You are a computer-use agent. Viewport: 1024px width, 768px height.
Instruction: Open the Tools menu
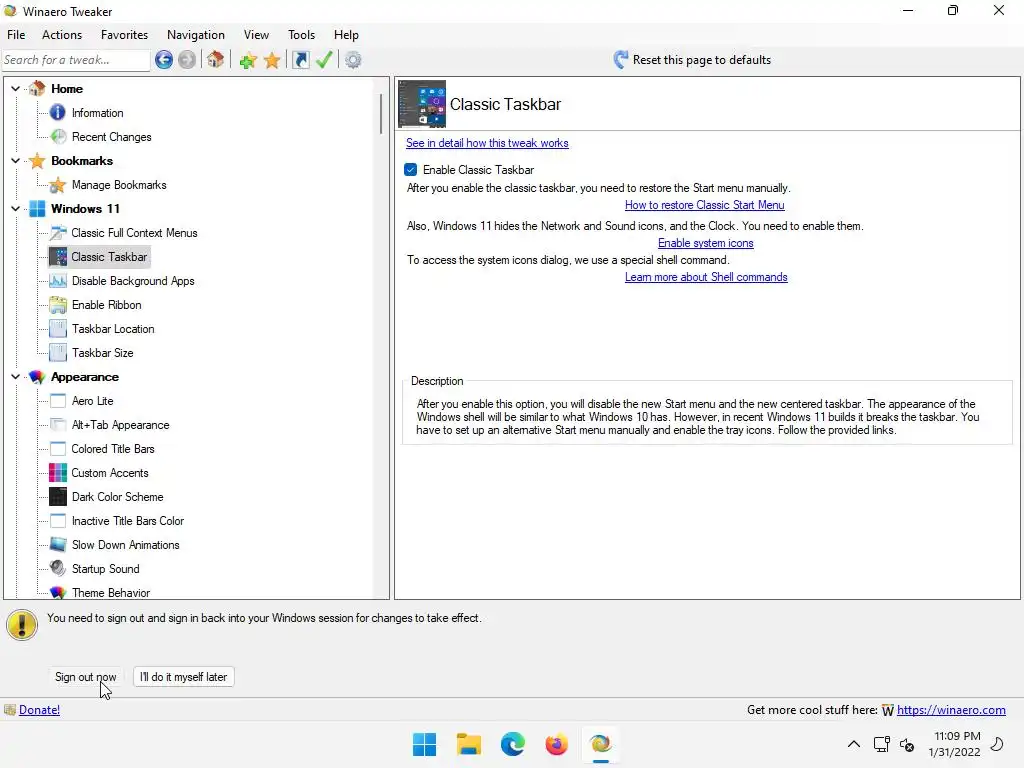(302, 35)
